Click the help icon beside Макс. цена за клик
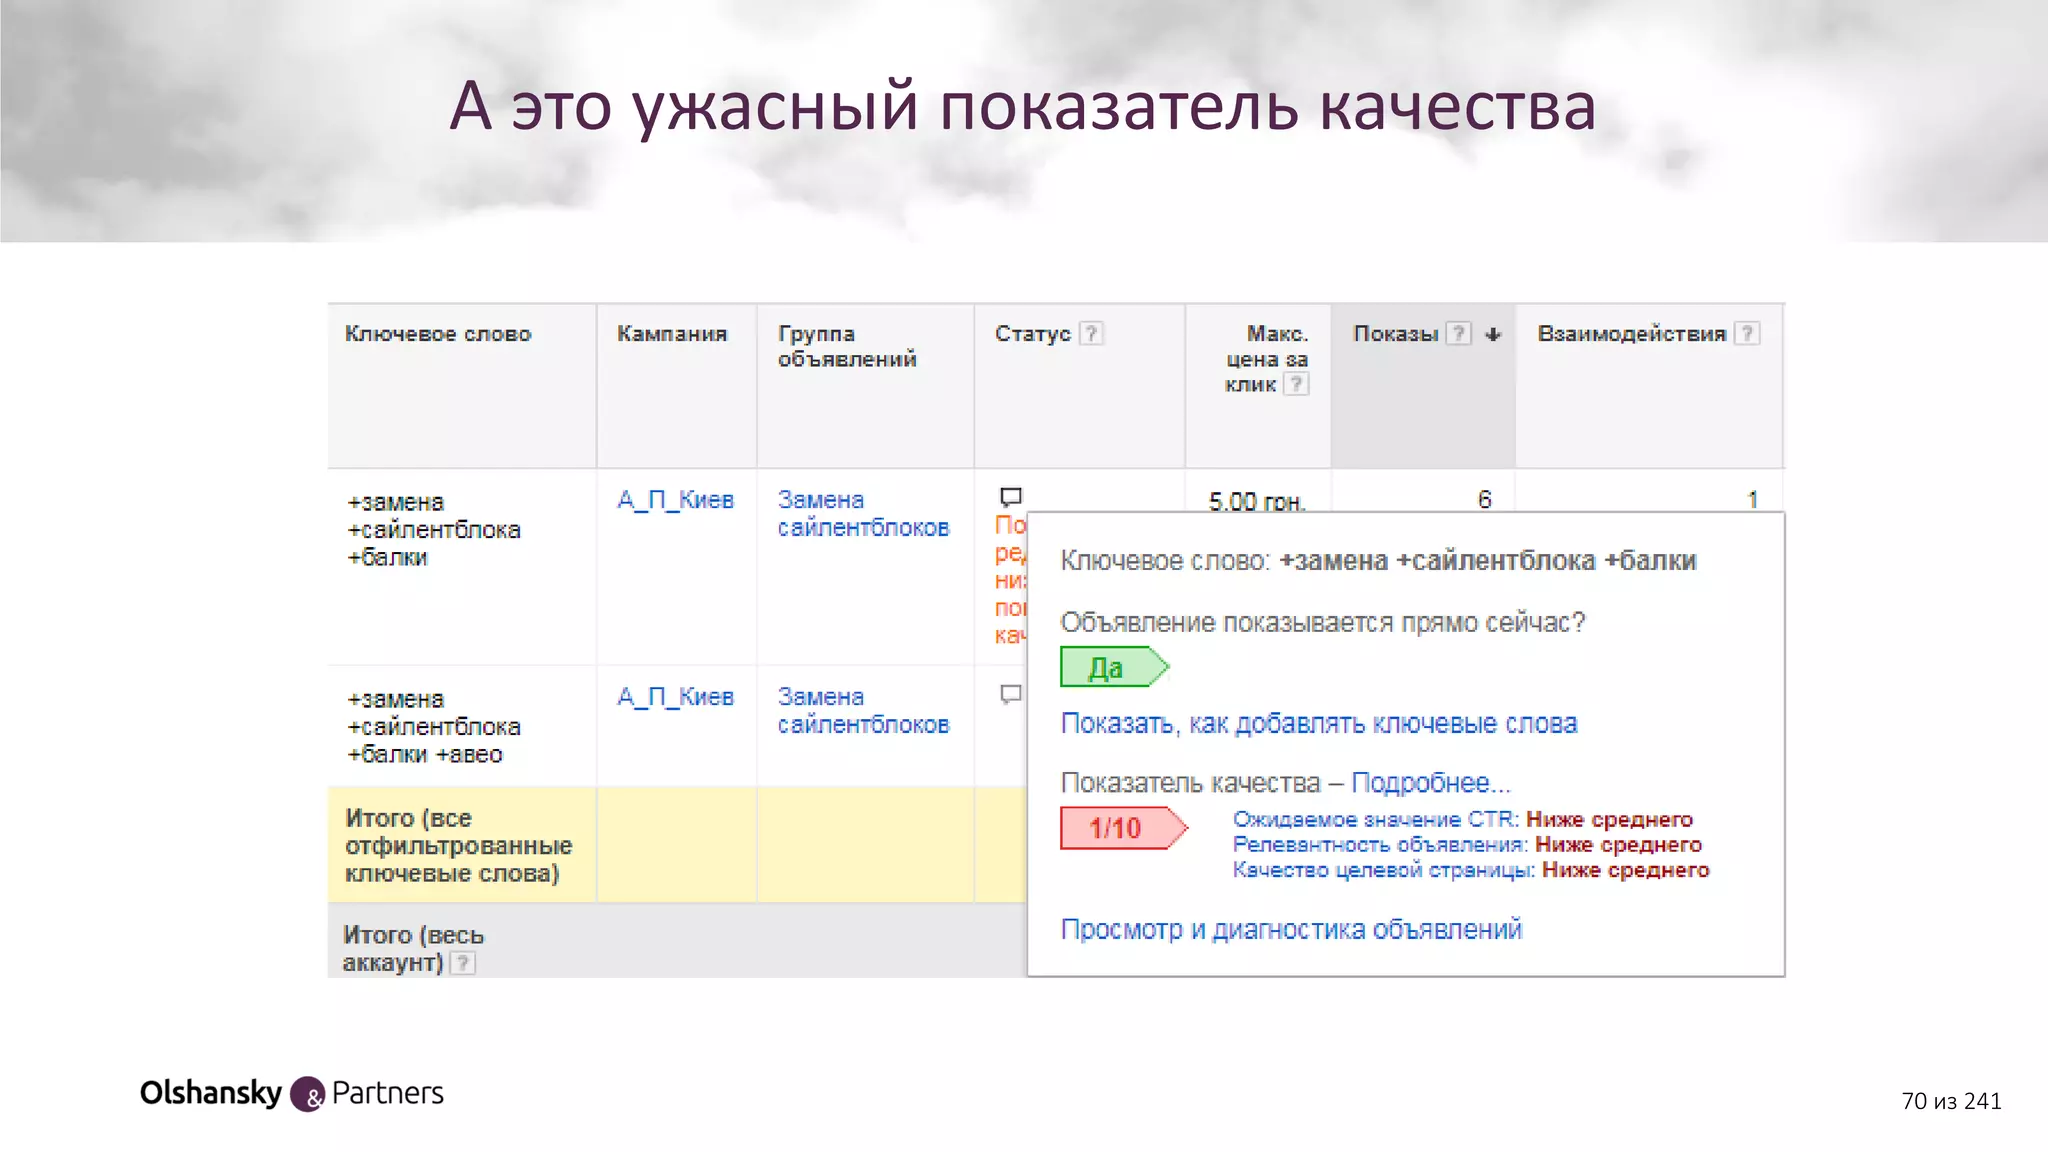 [x=1296, y=384]
